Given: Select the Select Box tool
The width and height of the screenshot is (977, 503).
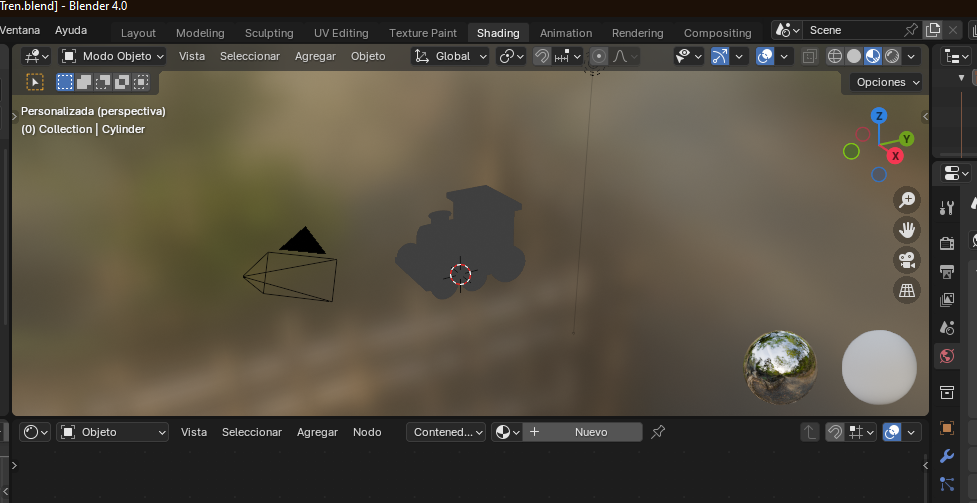Looking at the screenshot, I should click(x=35, y=82).
